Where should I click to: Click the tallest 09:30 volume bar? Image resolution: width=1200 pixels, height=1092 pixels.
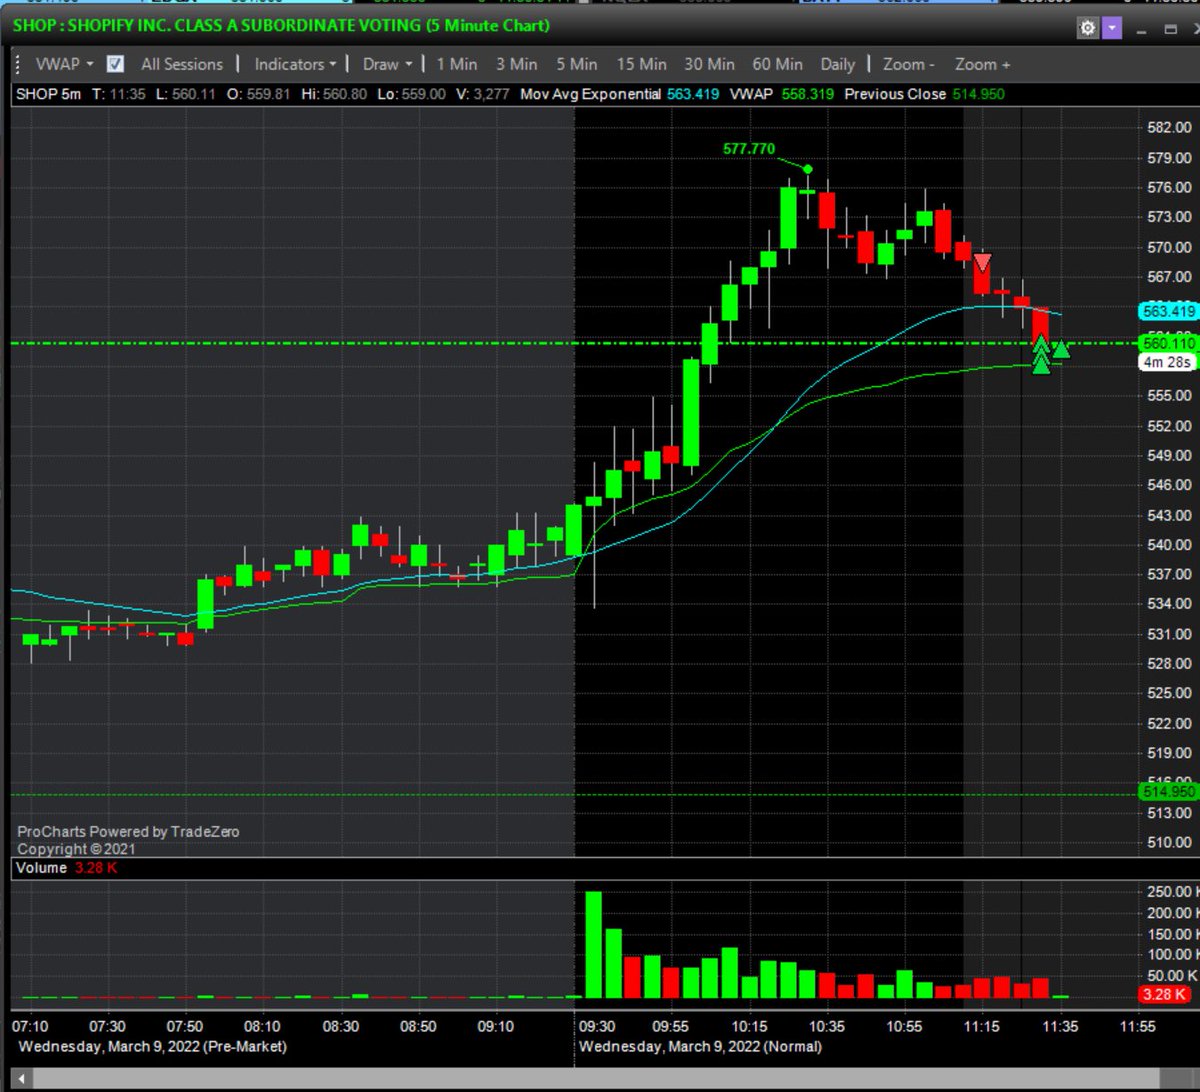(594, 945)
